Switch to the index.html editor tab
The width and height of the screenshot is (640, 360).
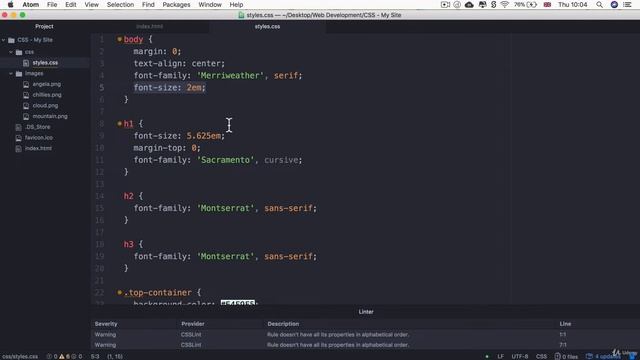pyautogui.click(x=149, y=27)
